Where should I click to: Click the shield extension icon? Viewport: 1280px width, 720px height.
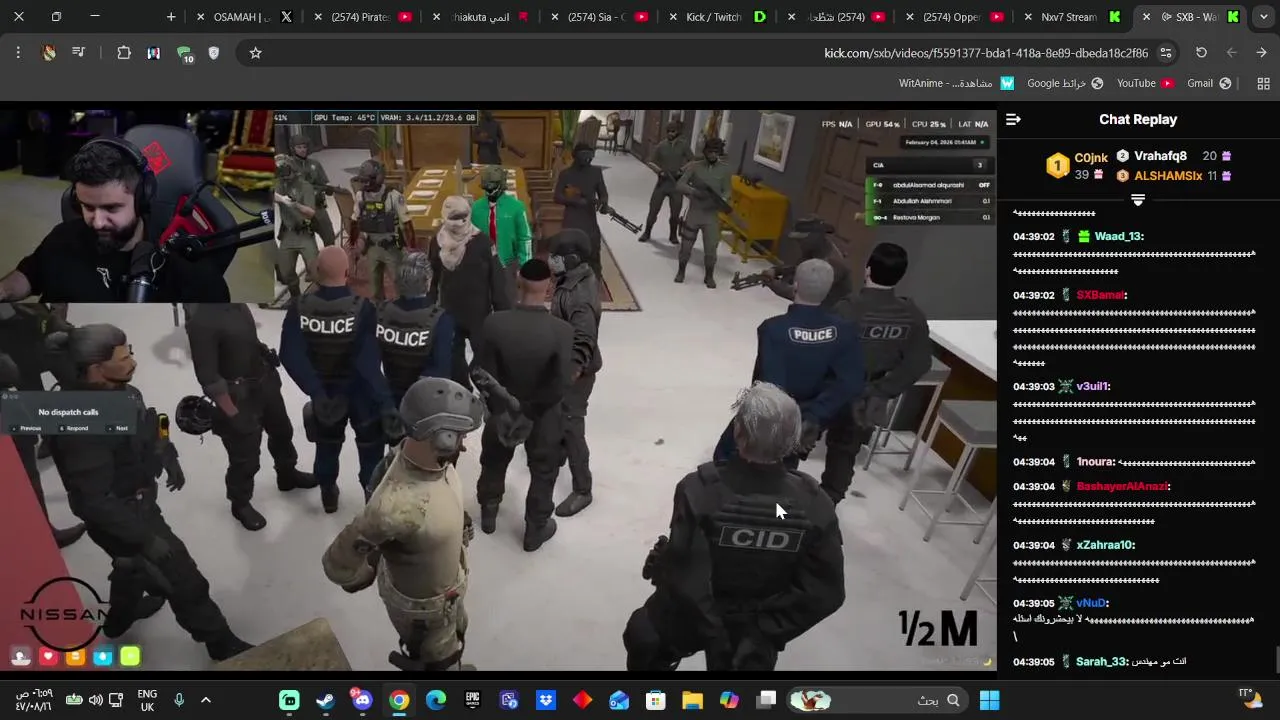213,53
